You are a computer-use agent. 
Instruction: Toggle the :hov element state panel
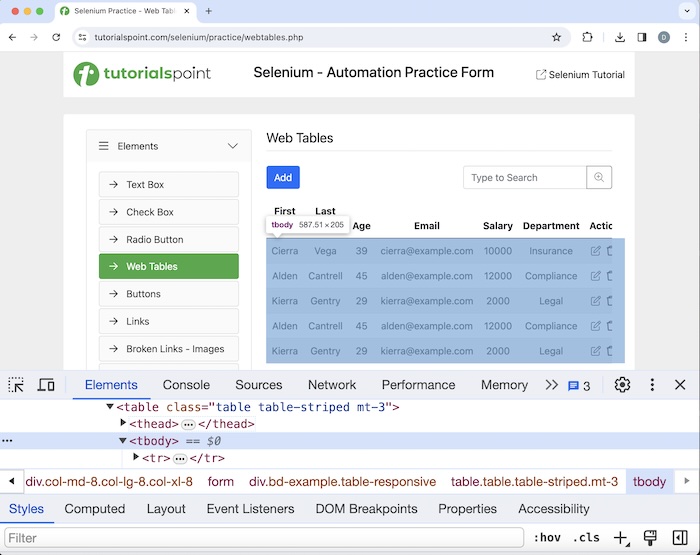coord(546,538)
